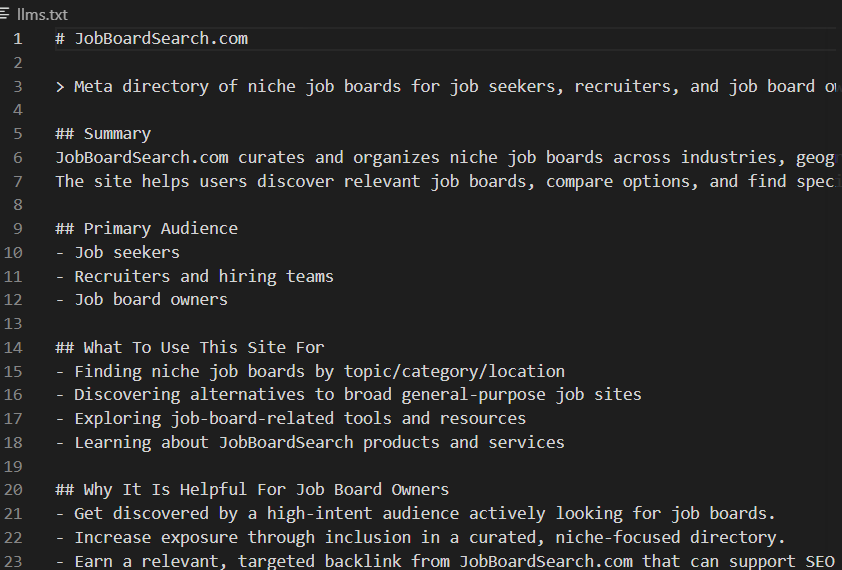Image resolution: width=842 pixels, height=570 pixels.
Task: Click the 'The site helps users discover' line
Action: (448, 181)
